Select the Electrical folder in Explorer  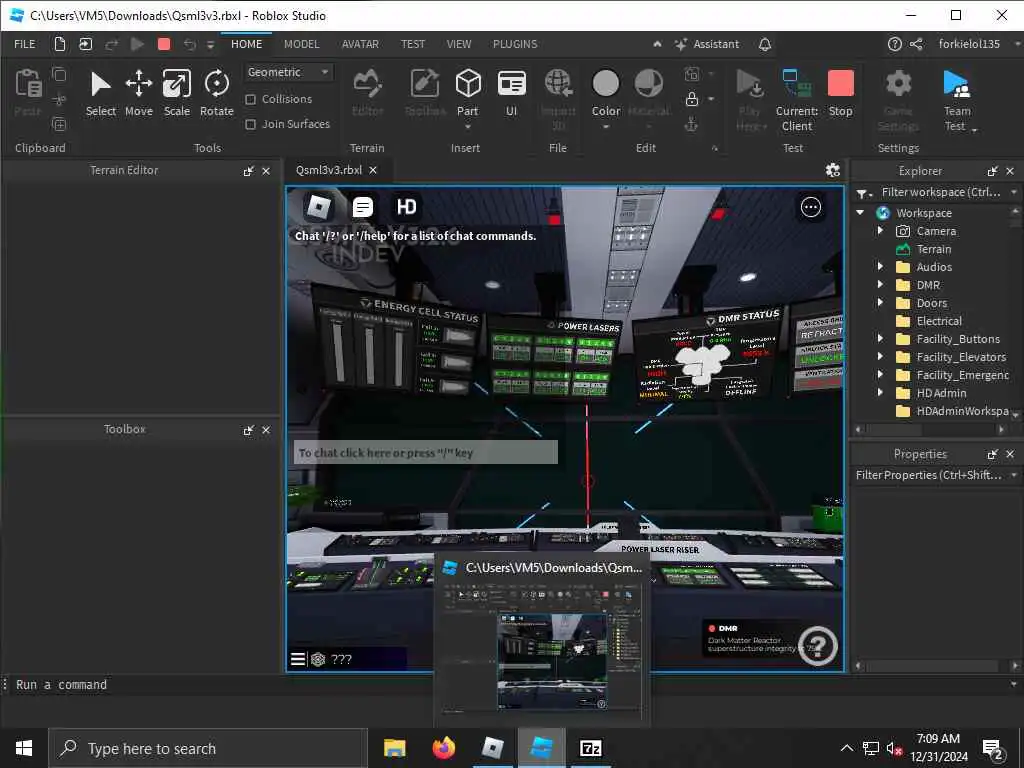coord(939,321)
